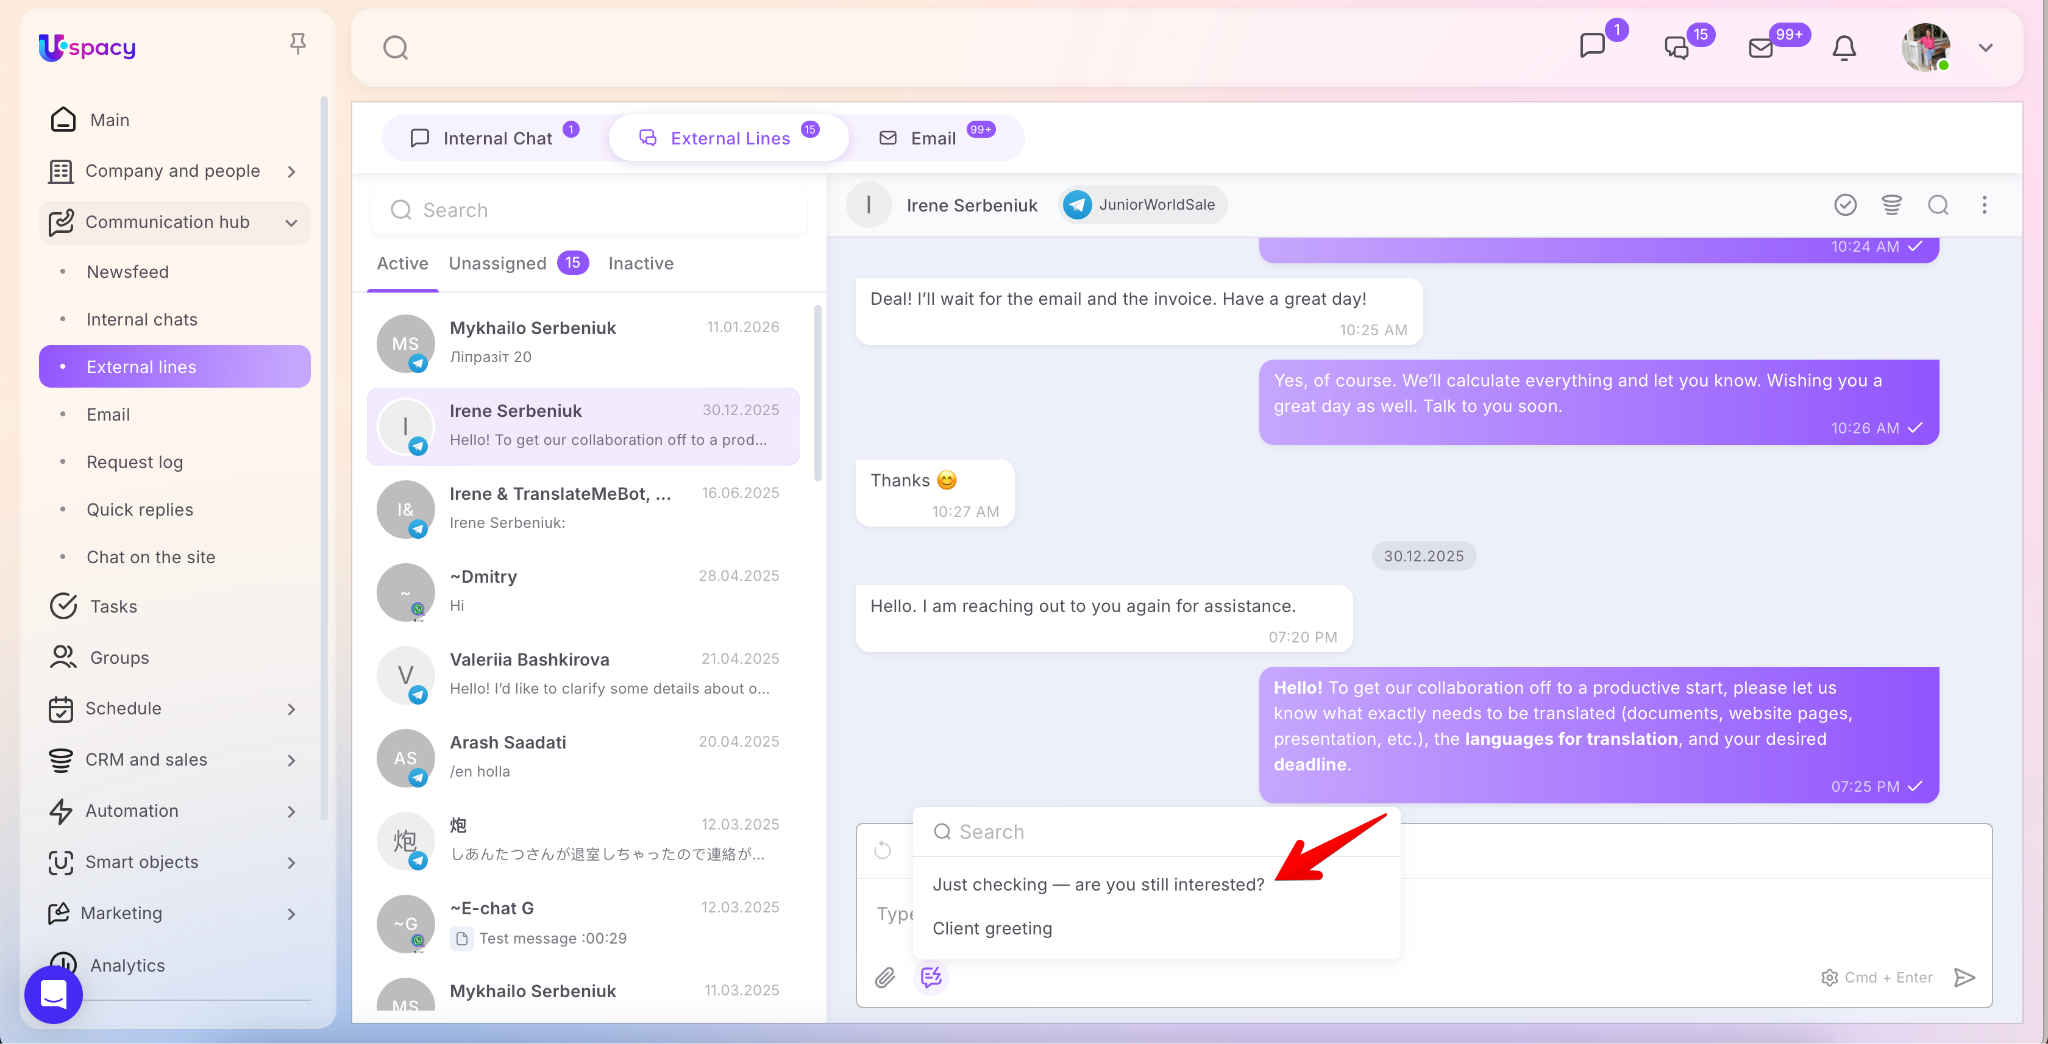Click the conversations Search field
2048x1044 pixels.
coord(590,210)
